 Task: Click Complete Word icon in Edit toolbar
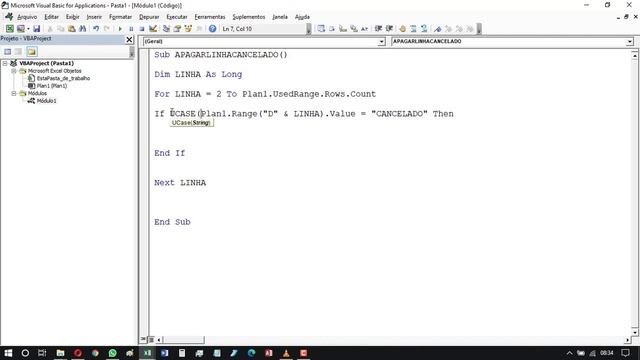tap(364, 29)
